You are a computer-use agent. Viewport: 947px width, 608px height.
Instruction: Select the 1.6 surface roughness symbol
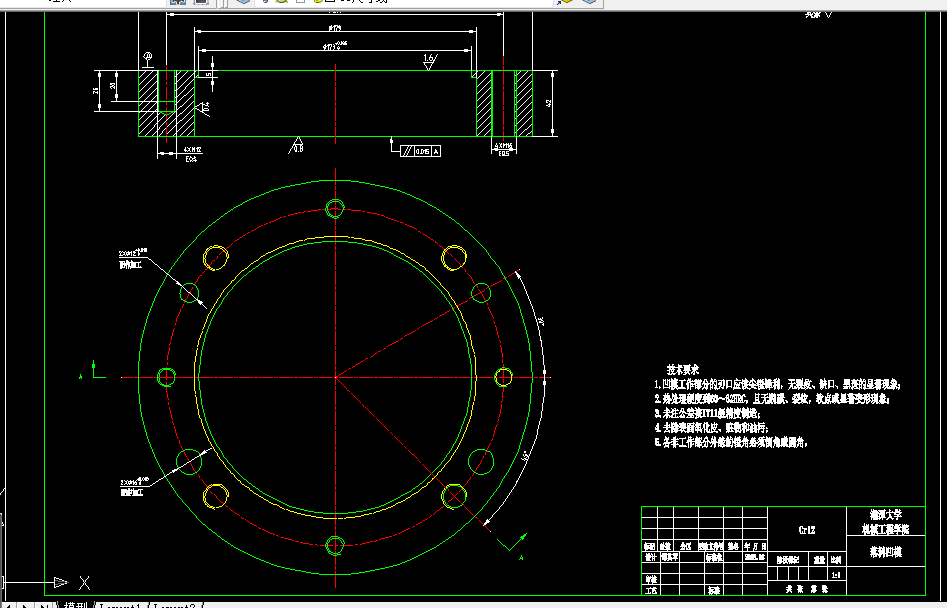pyautogui.click(x=429, y=62)
